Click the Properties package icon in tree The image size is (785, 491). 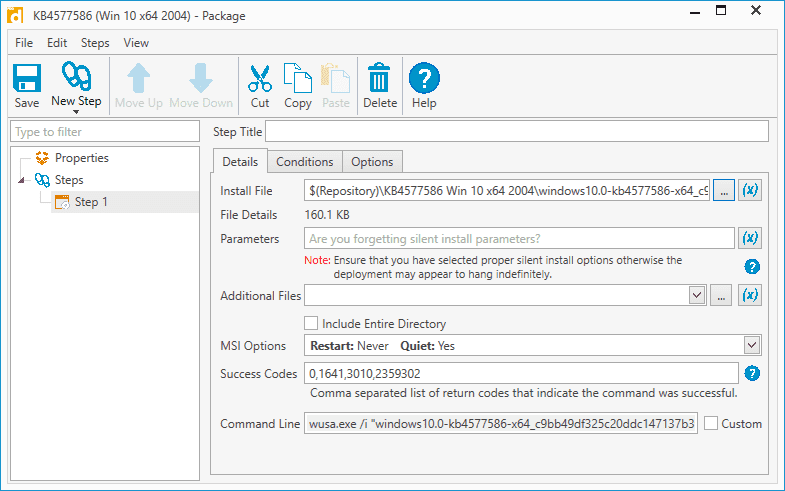[x=42, y=158]
